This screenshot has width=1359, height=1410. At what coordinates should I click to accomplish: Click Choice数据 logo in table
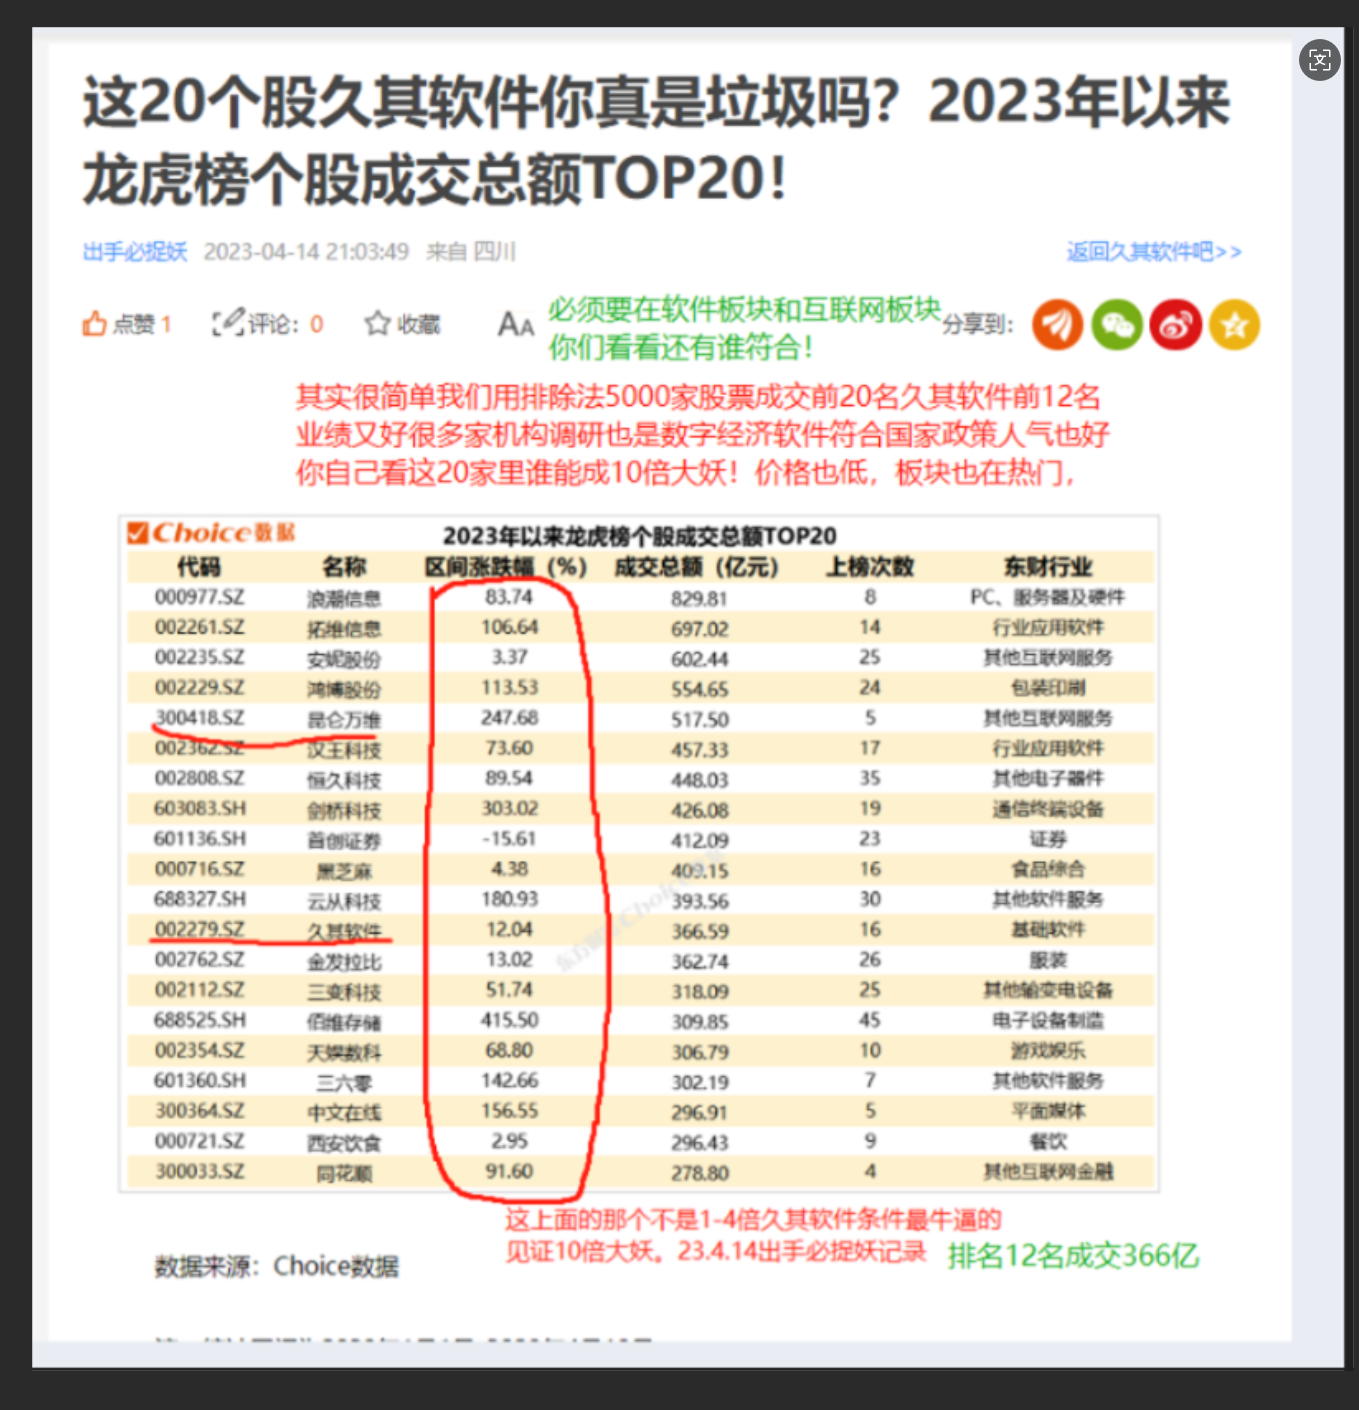[x=212, y=532]
